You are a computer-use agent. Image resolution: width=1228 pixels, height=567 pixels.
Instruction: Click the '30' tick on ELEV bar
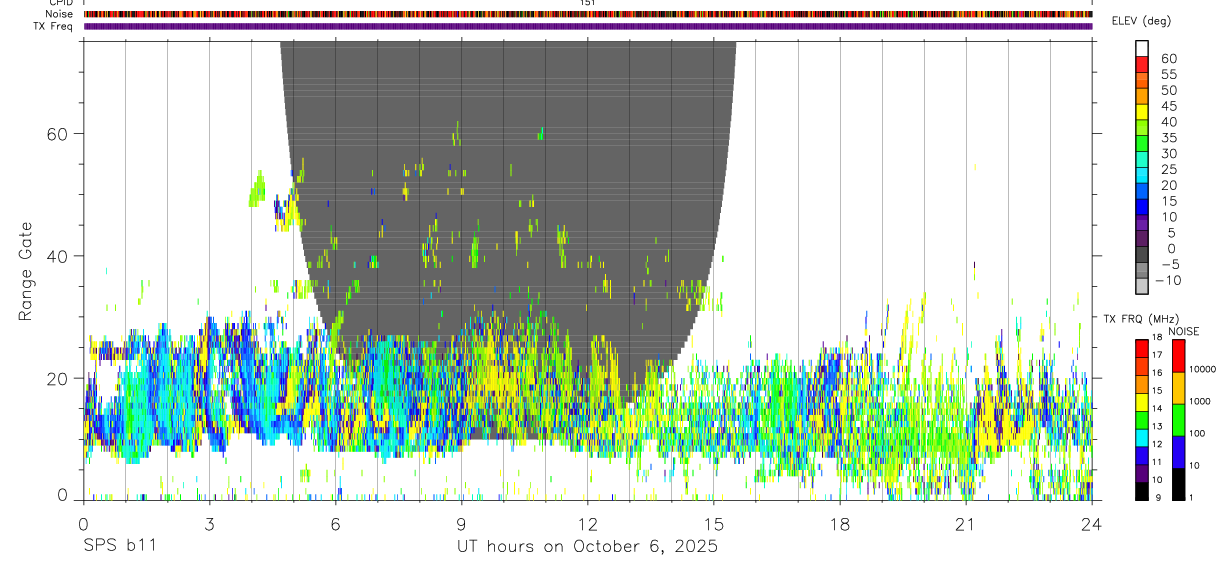tap(1168, 153)
